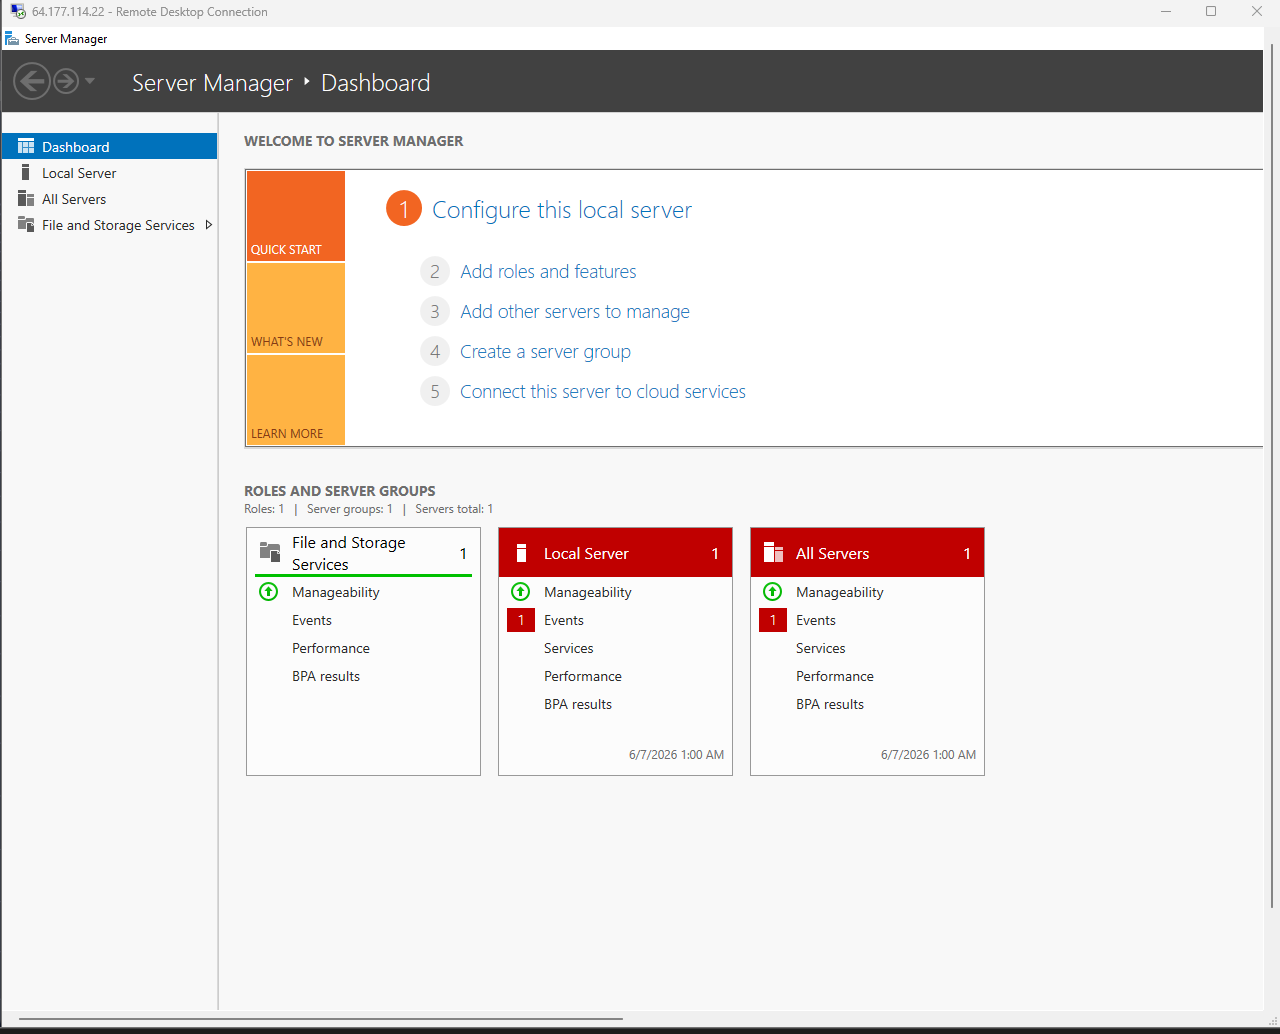The height and width of the screenshot is (1034, 1280).
Task: Click the Local Server tile count 1
Action: [x=715, y=553]
